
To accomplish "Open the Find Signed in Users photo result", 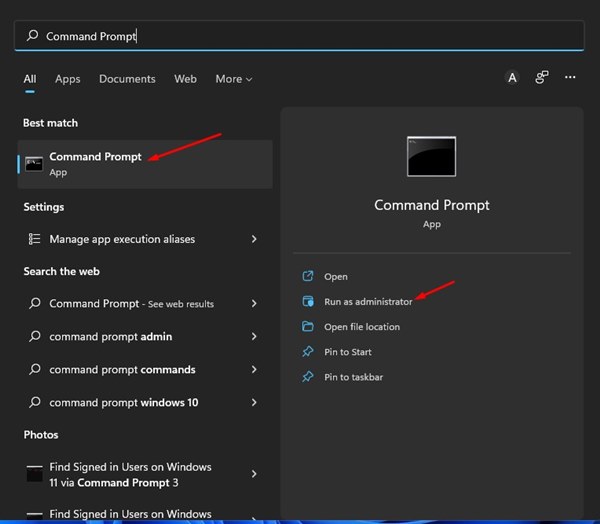I will click(x=130, y=474).
